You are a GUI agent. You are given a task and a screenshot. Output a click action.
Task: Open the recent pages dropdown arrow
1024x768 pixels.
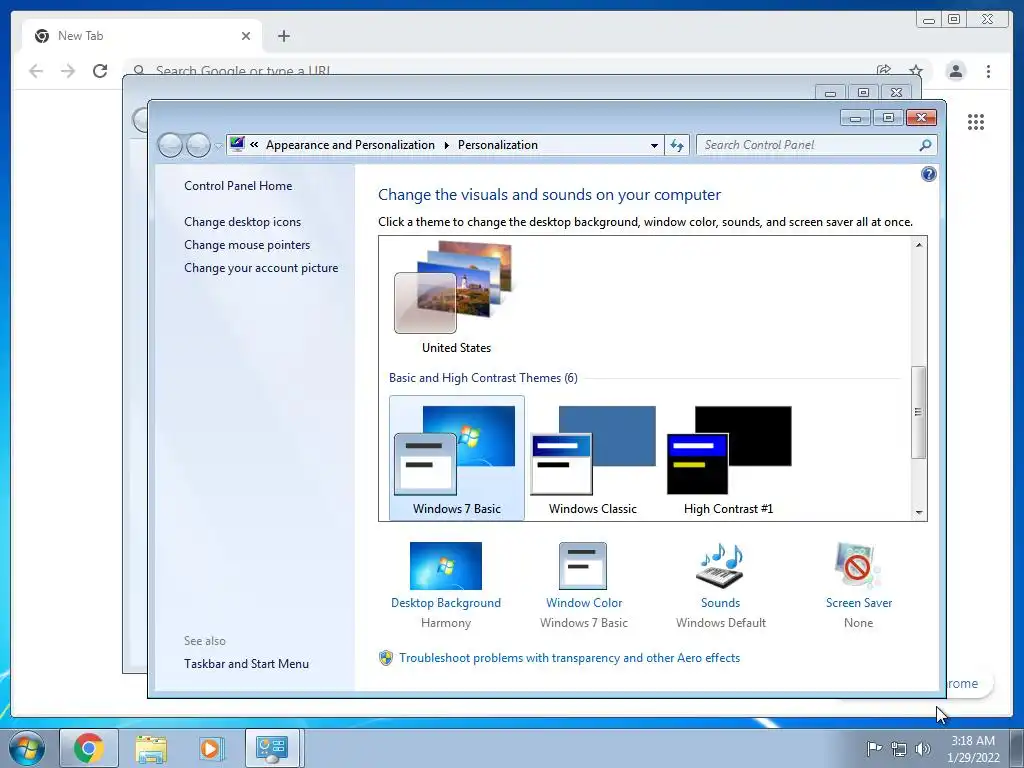(x=218, y=146)
